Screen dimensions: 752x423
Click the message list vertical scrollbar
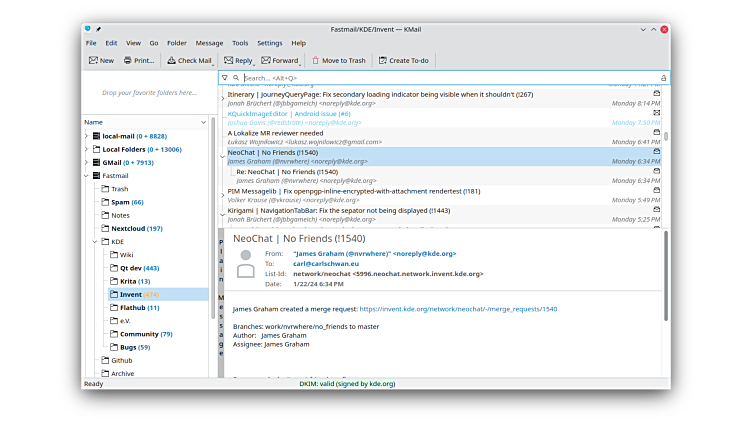point(666,140)
